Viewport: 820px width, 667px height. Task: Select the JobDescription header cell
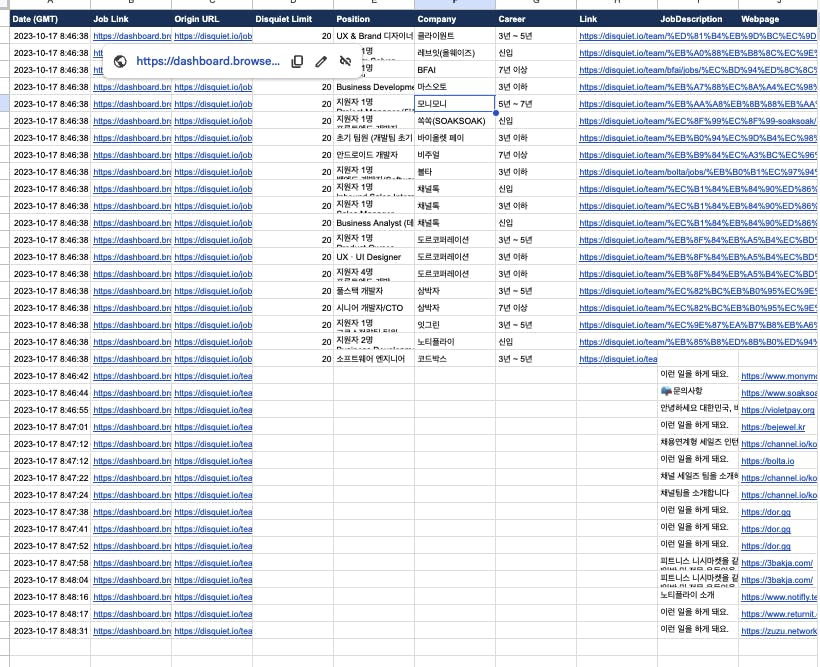click(698, 19)
